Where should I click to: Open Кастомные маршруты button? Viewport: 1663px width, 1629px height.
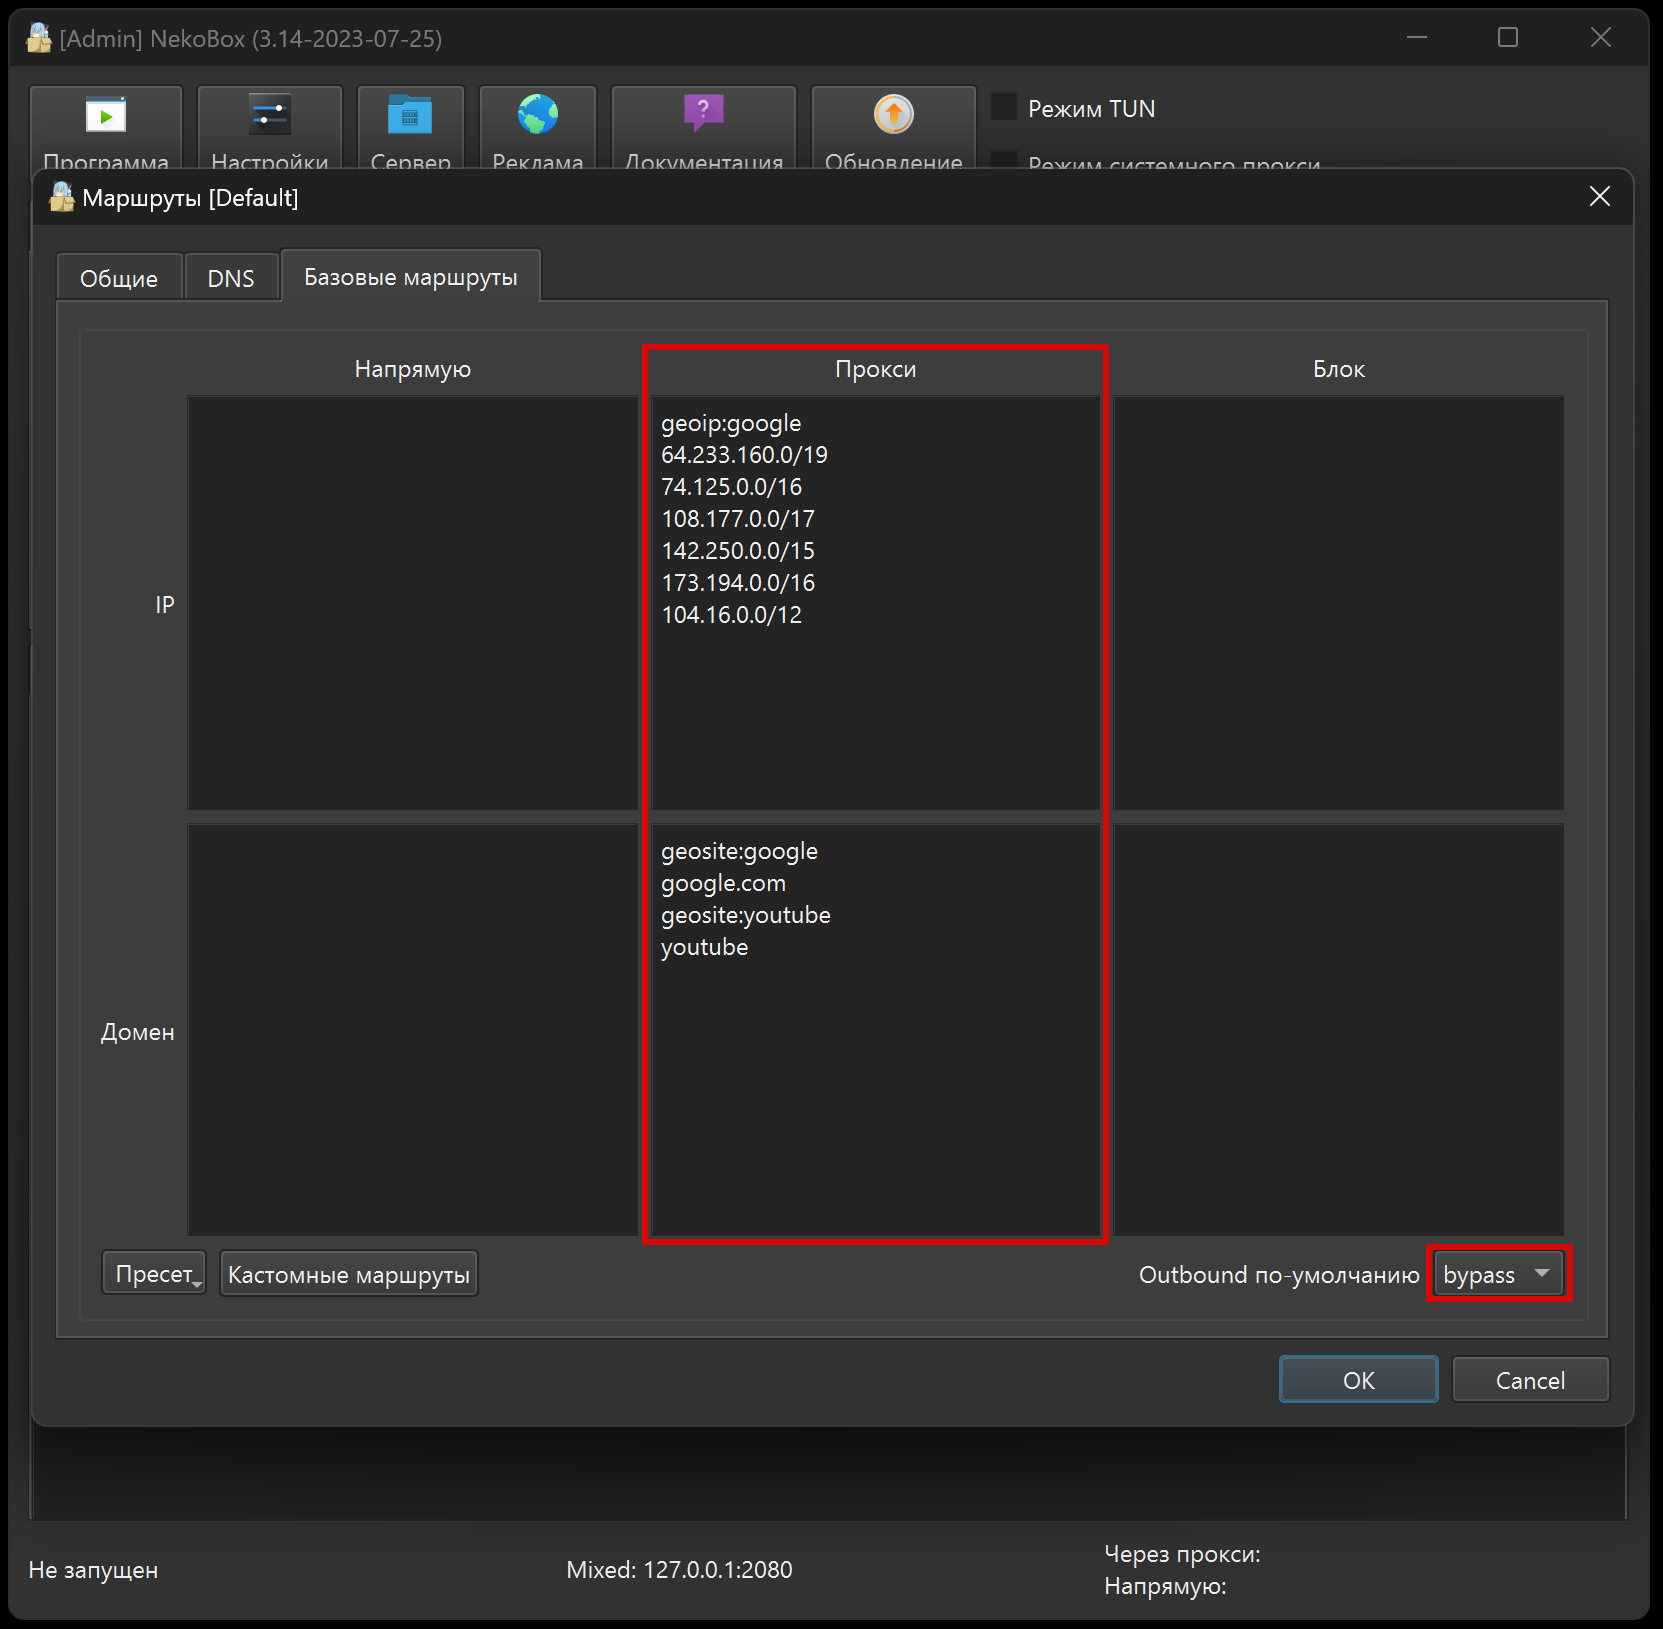click(x=348, y=1274)
